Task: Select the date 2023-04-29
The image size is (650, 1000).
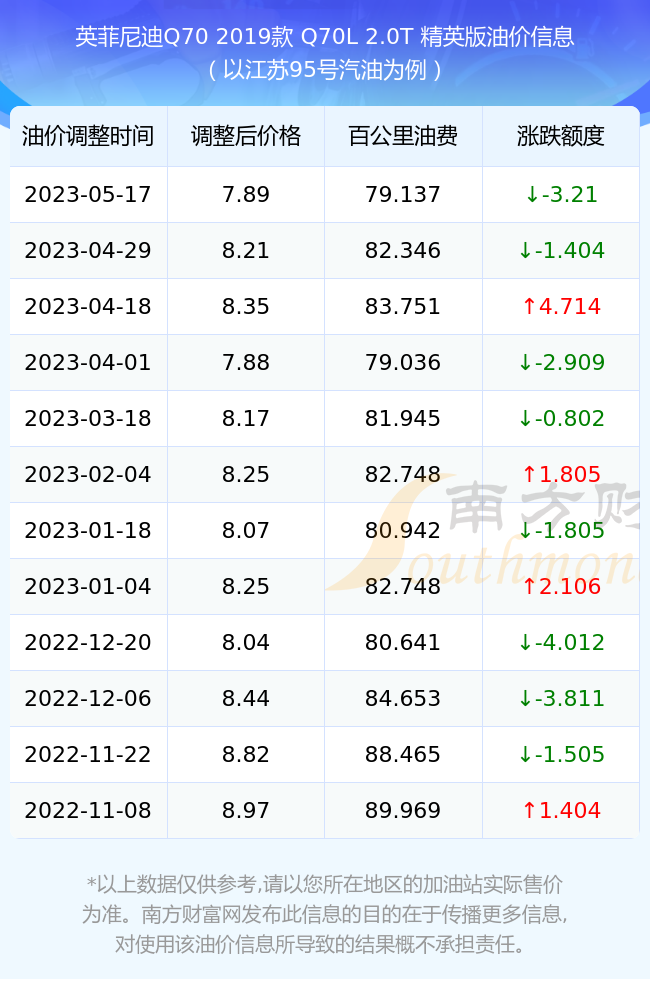Action: (88, 251)
